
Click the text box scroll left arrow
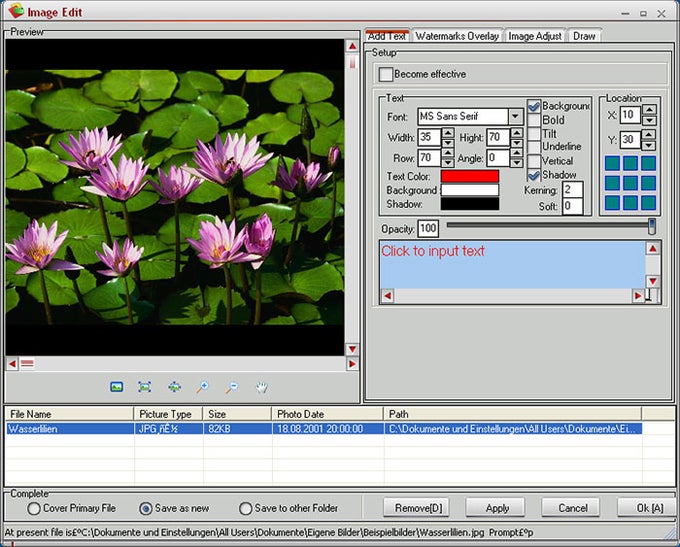point(387,296)
